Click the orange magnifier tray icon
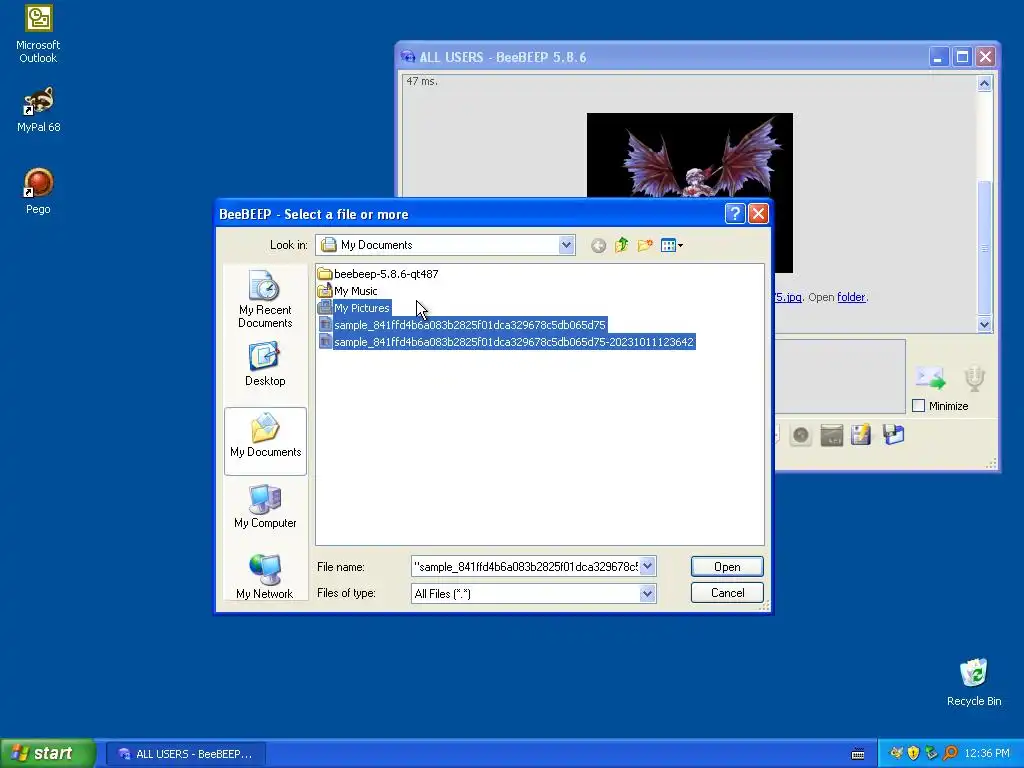This screenshot has width=1024, height=768. [x=950, y=754]
